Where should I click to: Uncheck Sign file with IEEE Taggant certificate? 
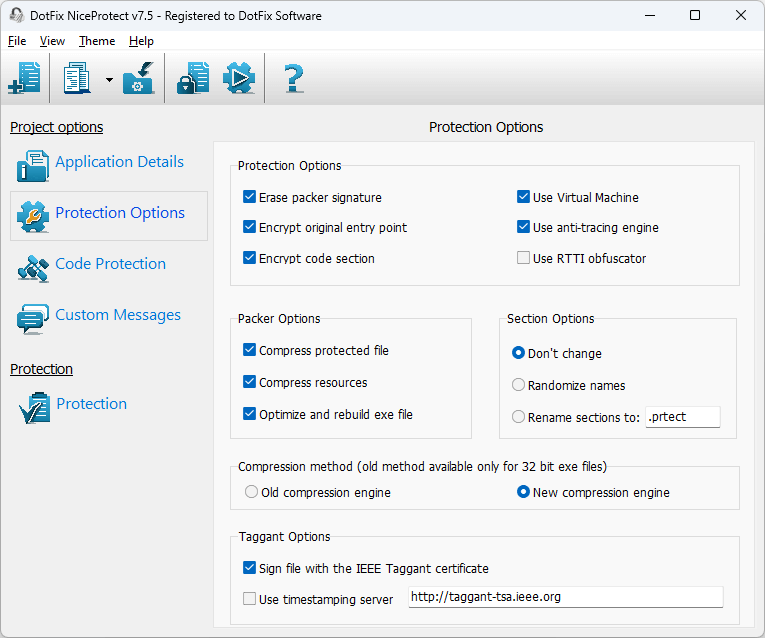click(x=249, y=568)
